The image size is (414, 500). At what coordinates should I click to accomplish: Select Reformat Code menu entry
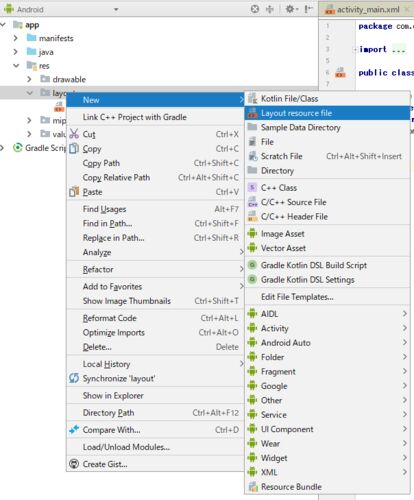[x=155, y=318]
